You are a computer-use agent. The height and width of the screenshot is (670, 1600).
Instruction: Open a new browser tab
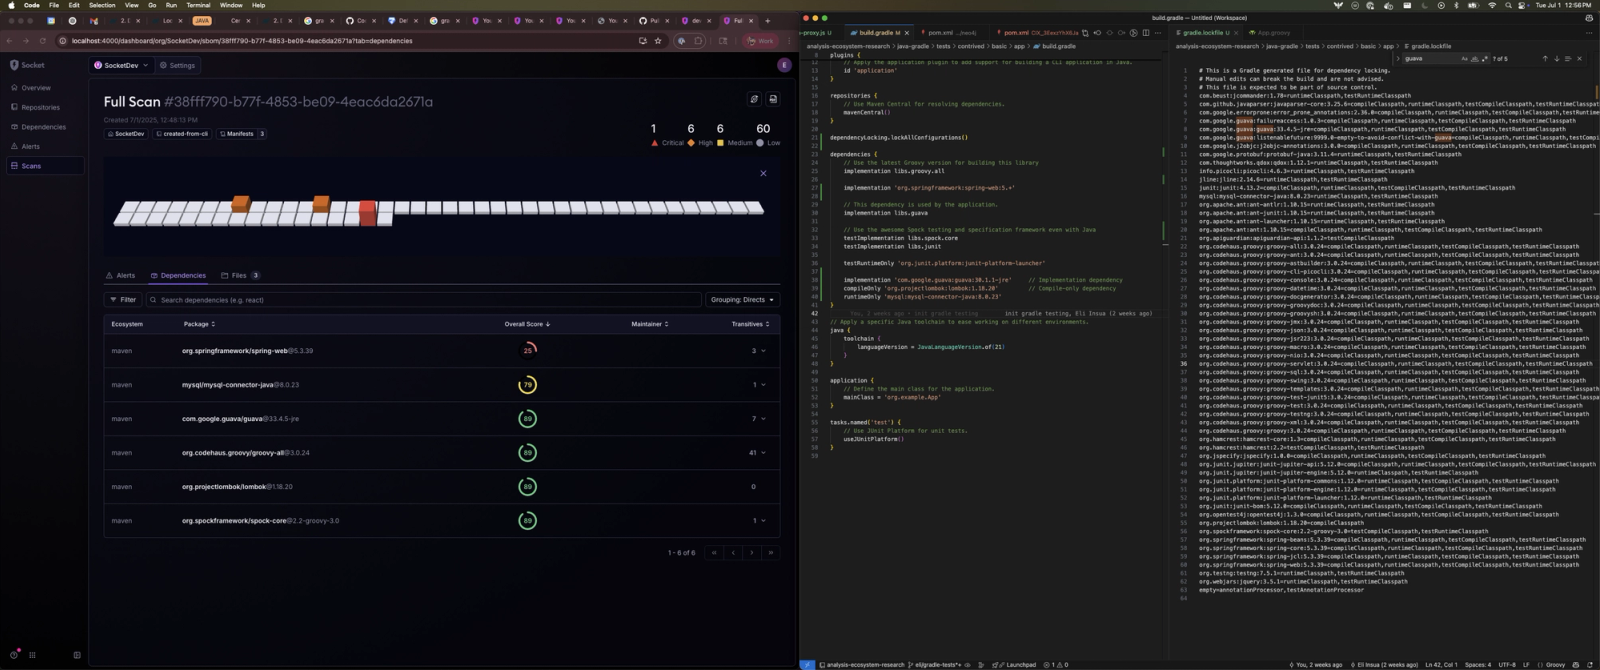tap(768, 20)
